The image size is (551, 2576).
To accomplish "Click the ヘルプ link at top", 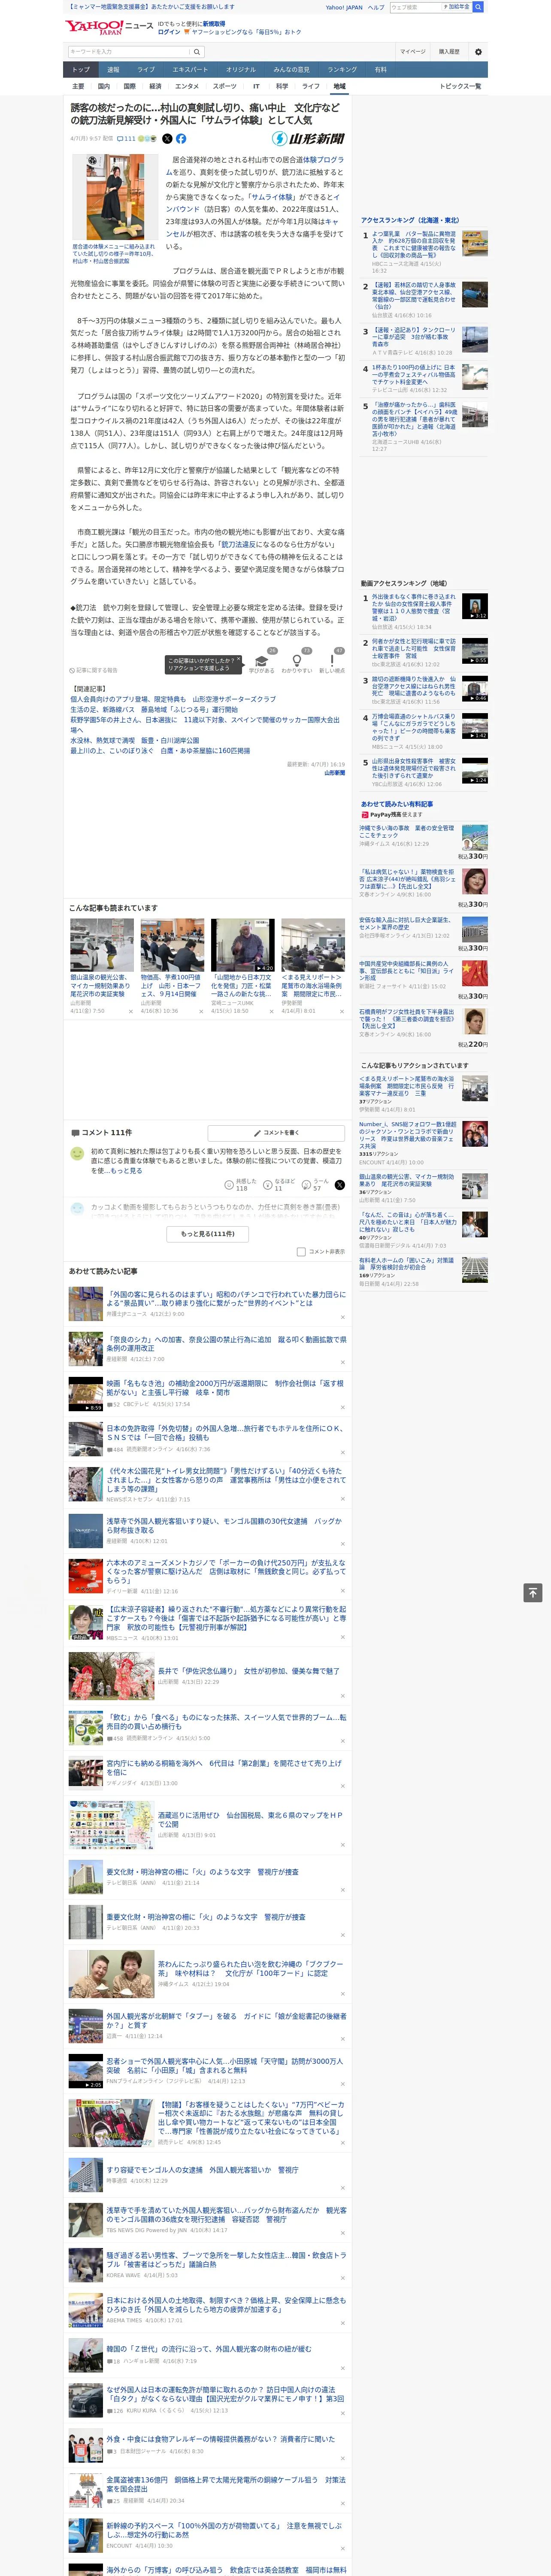I will (376, 7).
